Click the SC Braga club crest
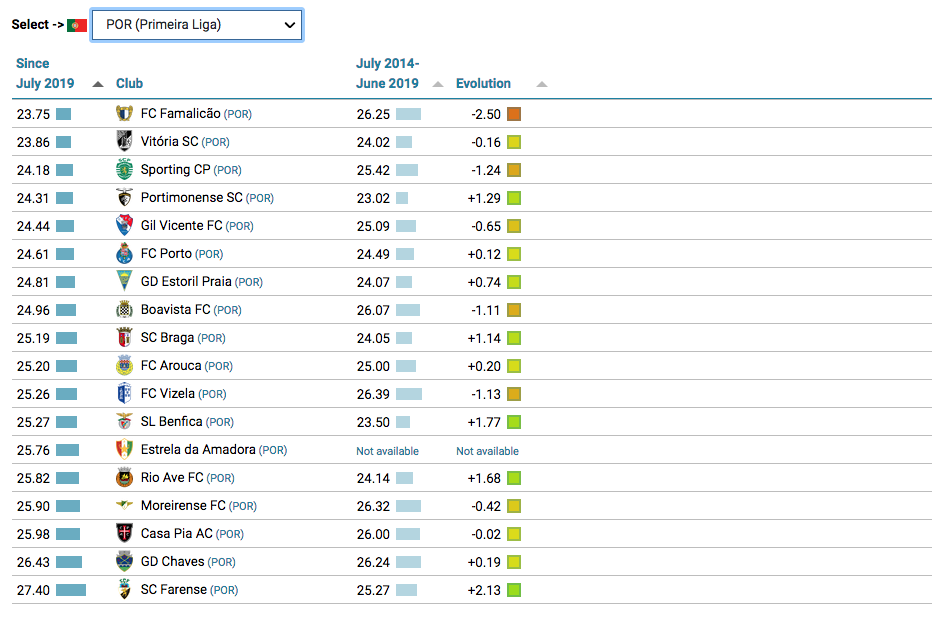The width and height of the screenshot is (947, 618). (124, 338)
